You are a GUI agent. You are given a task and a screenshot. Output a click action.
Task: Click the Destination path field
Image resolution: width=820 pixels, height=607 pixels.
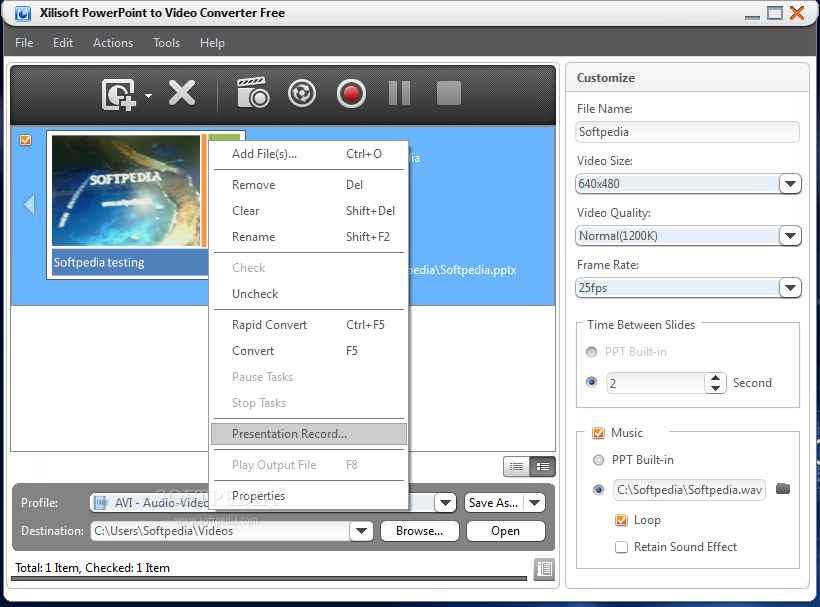click(220, 531)
